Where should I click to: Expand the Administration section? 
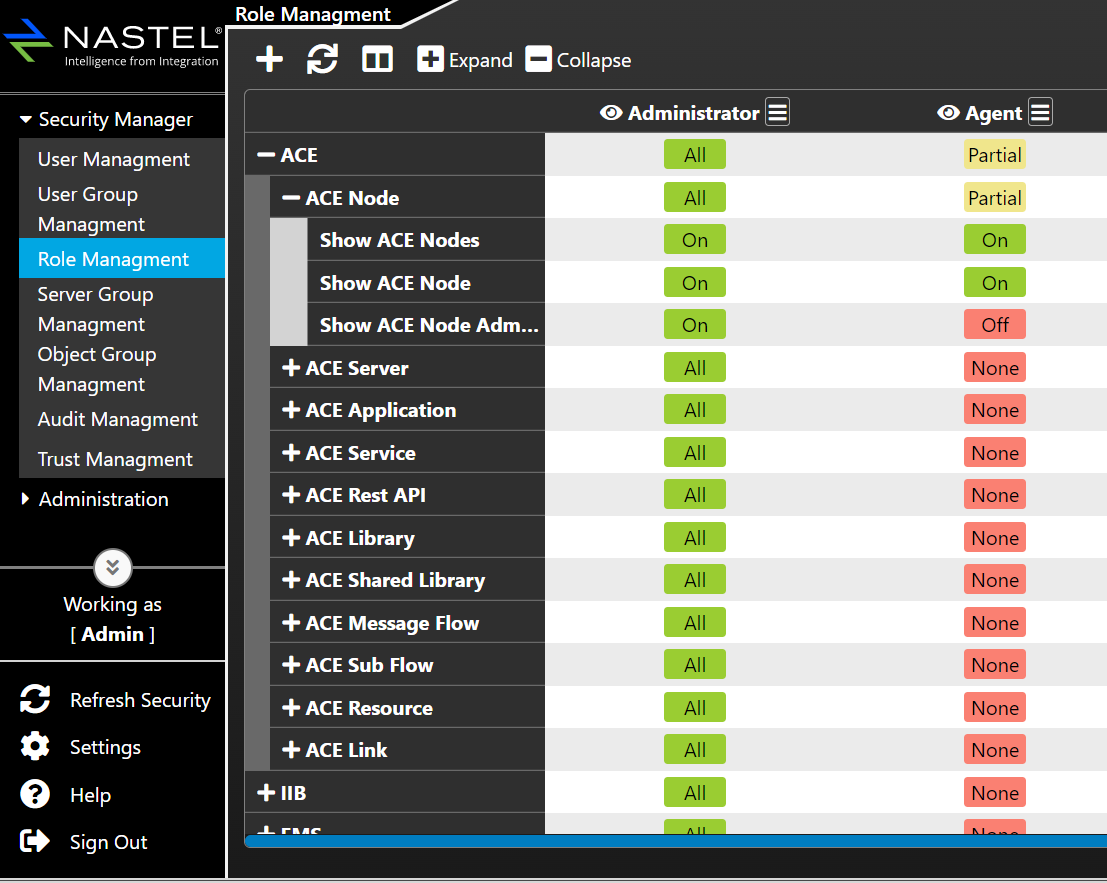(25, 499)
